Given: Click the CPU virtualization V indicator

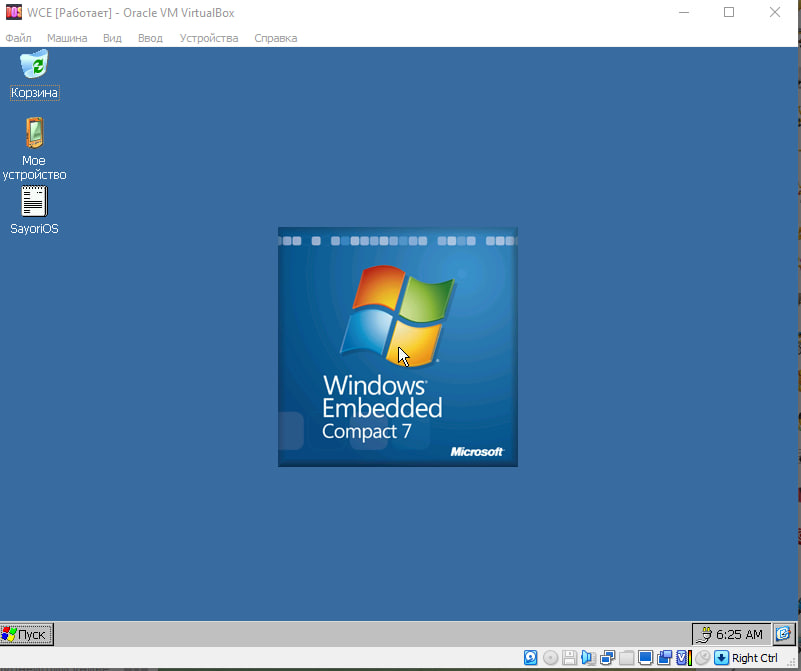Looking at the screenshot, I should click(684, 658).
